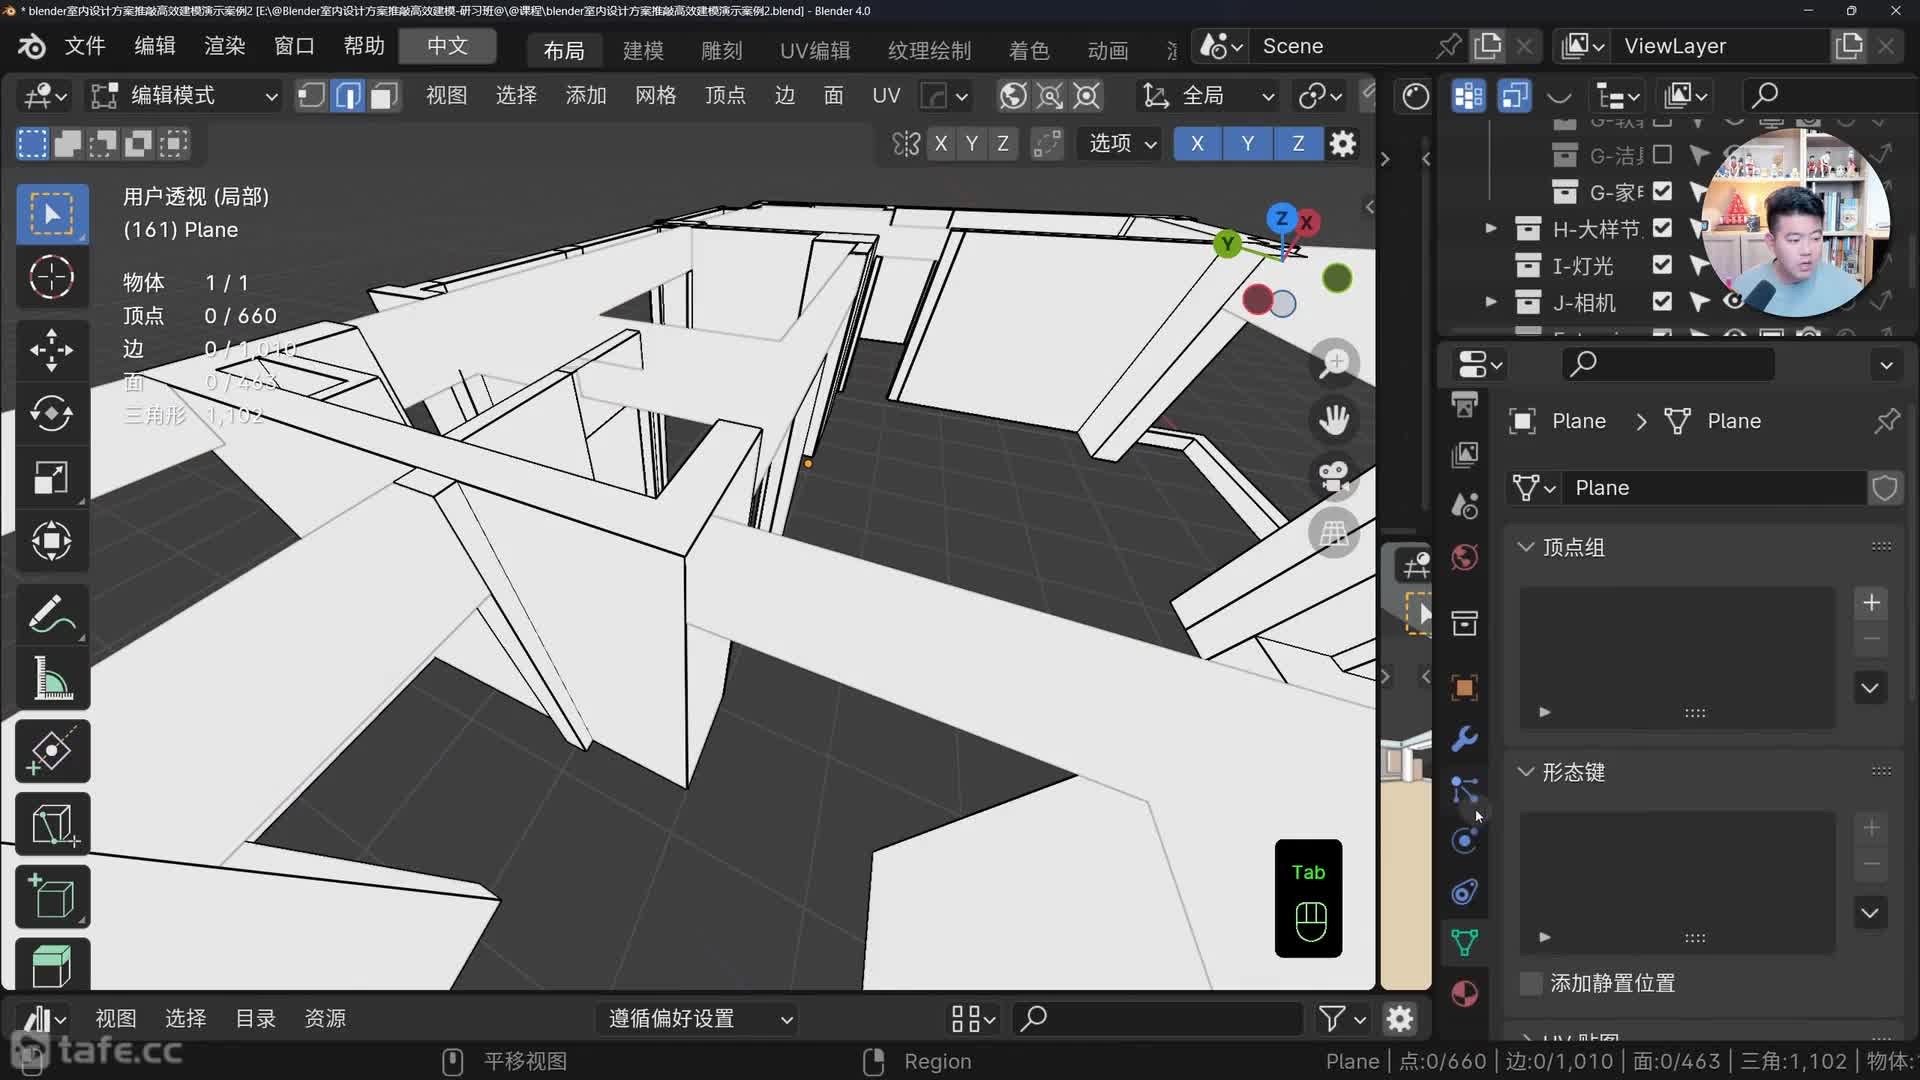Toggle camera view button in viewport

(x=1334, y=475)
